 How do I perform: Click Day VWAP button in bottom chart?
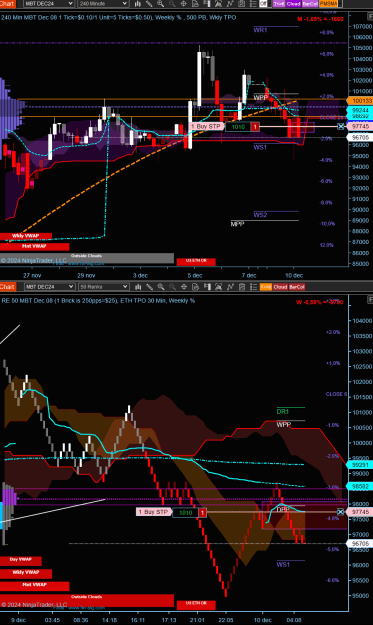click(21, 560)
